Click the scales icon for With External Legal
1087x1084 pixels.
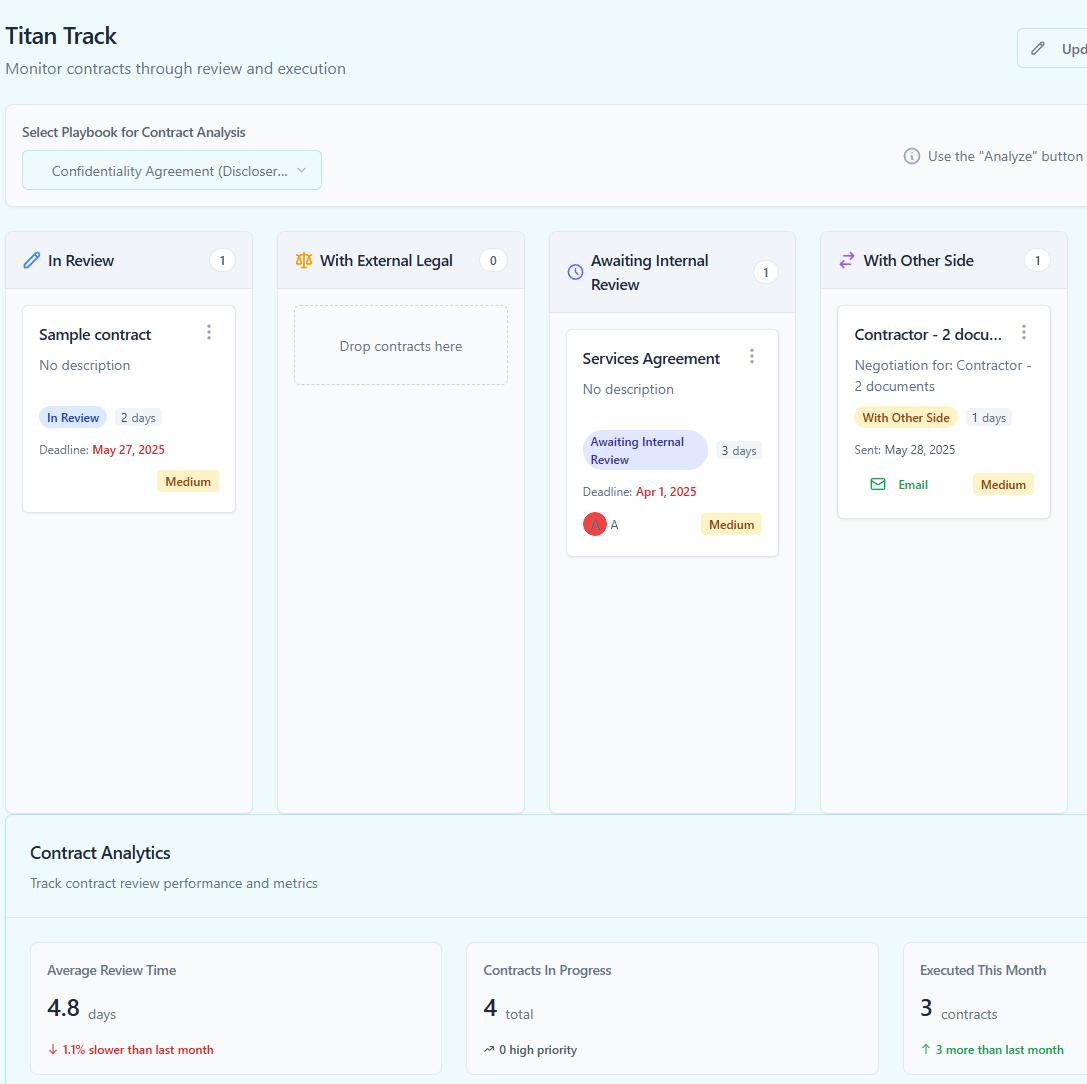click(304, 261)
